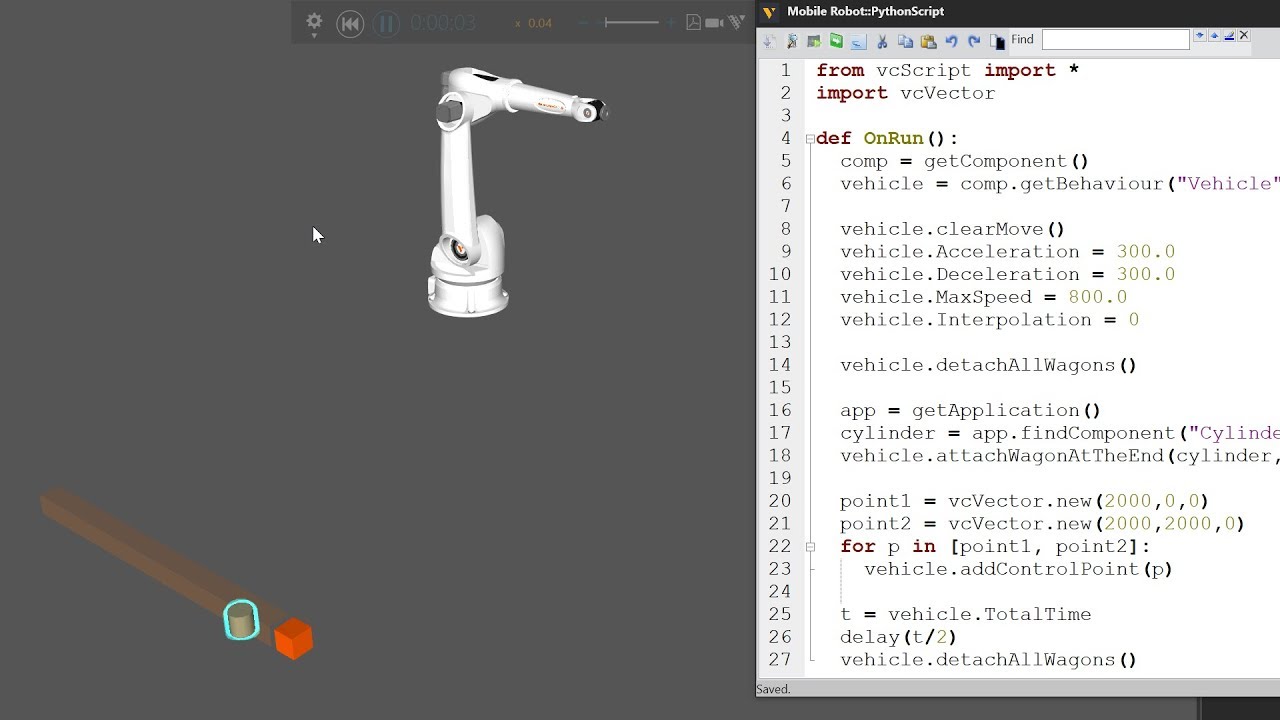Viewport: 1280px width, 720px height.
Task: Select the cylinder in the 3D view
Action: (x=241, y=621)
